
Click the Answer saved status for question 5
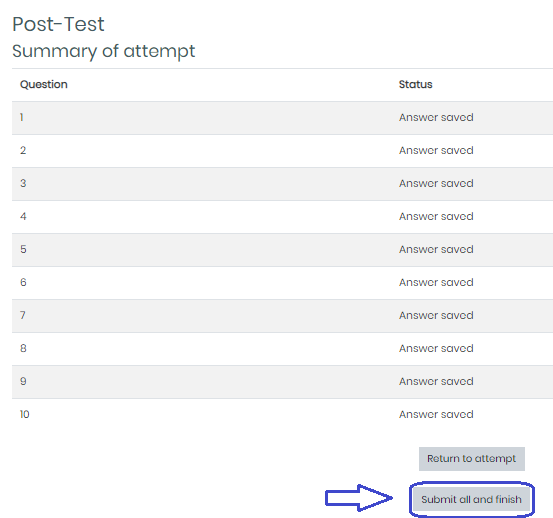tap(436, 249)
